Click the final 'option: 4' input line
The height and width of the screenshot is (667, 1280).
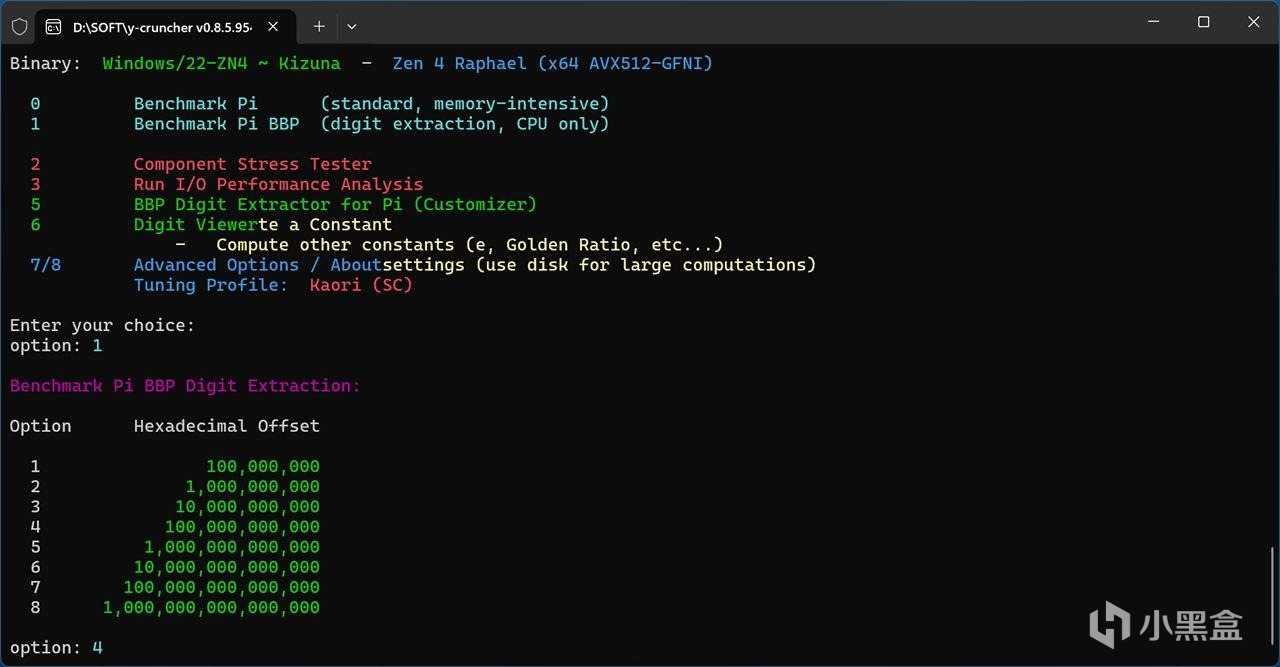(x=56, y=648)
